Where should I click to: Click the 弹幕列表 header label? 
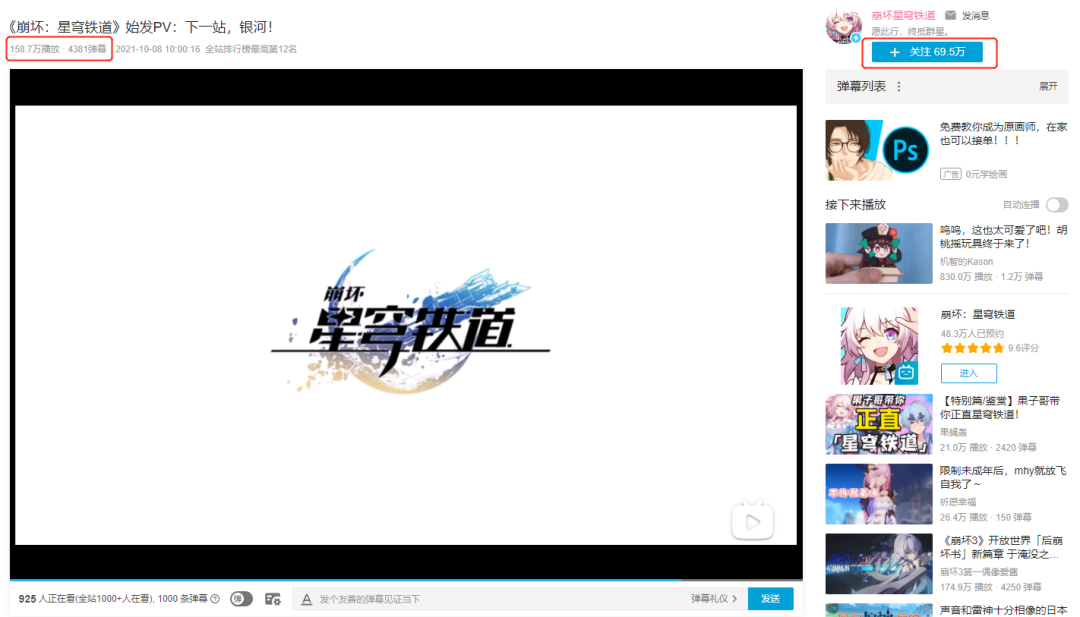click(x=861, y=86)
